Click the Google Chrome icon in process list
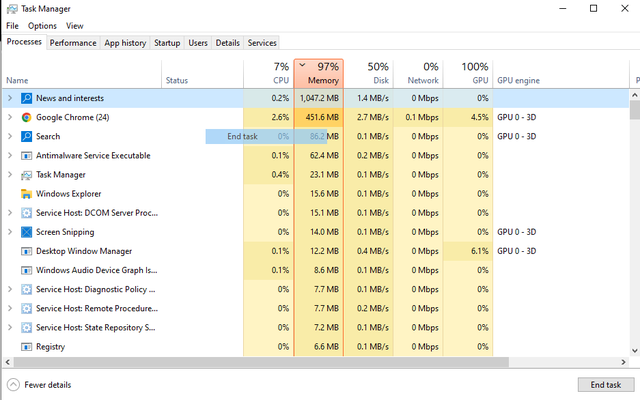Screen dimensions: 640x400 point(27,117)
